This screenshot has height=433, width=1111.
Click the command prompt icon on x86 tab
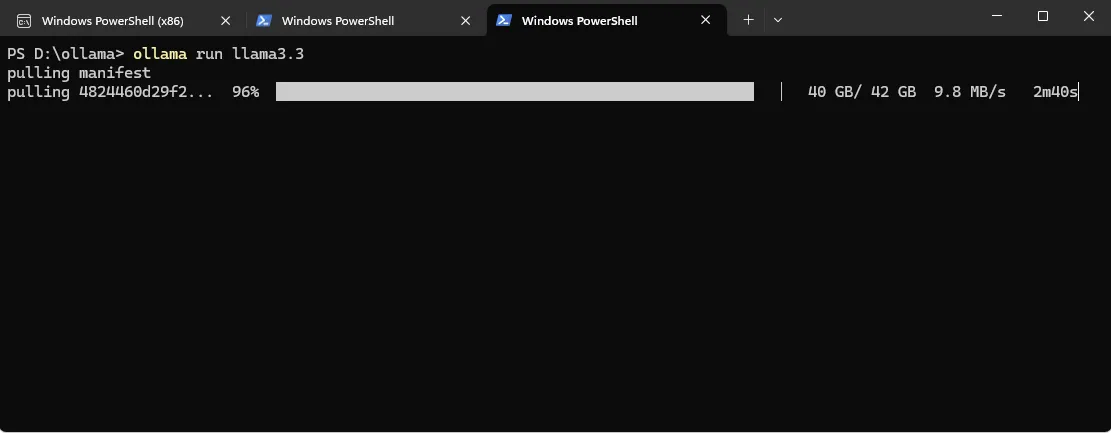click(23, 21)
